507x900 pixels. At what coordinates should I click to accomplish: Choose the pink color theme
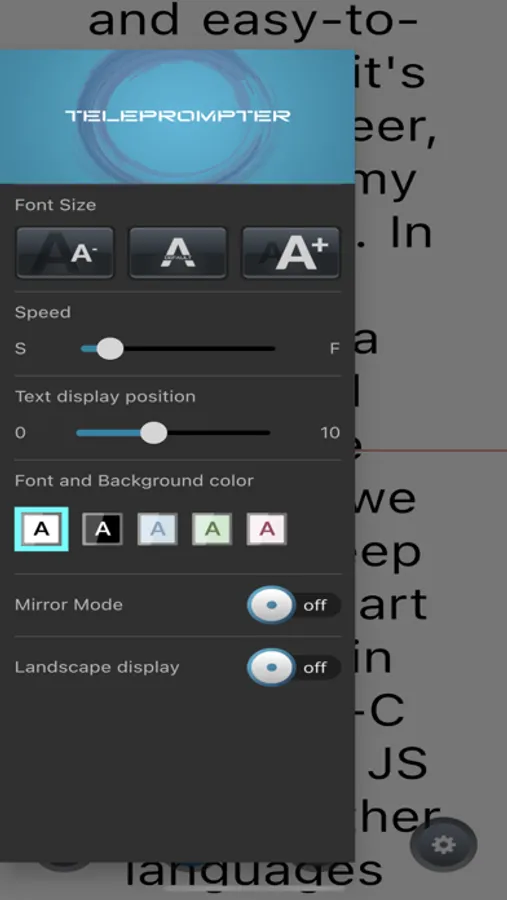(x=267, y=529)
